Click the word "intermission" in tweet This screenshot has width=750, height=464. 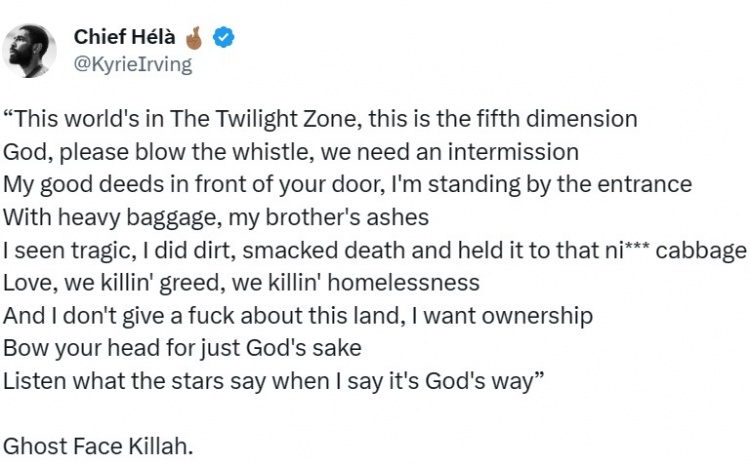(x=513, y=152)
